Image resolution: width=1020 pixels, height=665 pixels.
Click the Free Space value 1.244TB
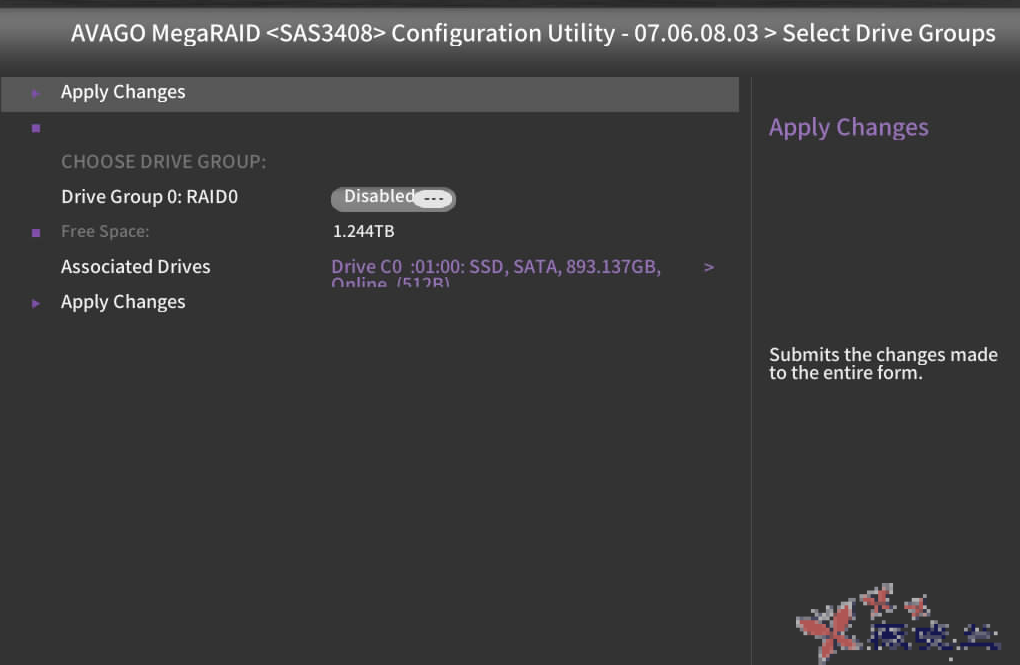coord(364,232)
